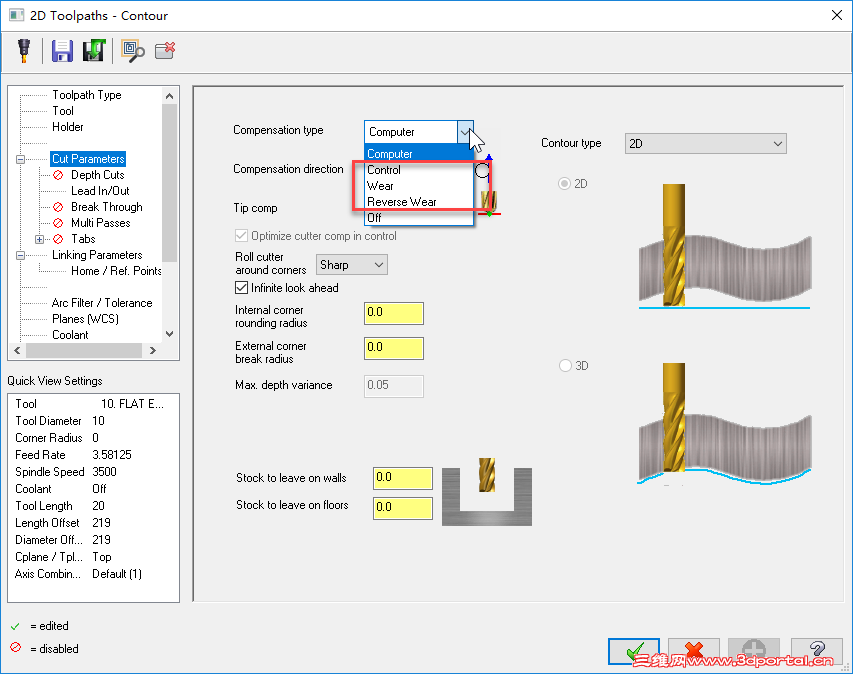This screenshot has height=674, width=853.
Task: Click the question mark help button
Action: tap(816, 651)
